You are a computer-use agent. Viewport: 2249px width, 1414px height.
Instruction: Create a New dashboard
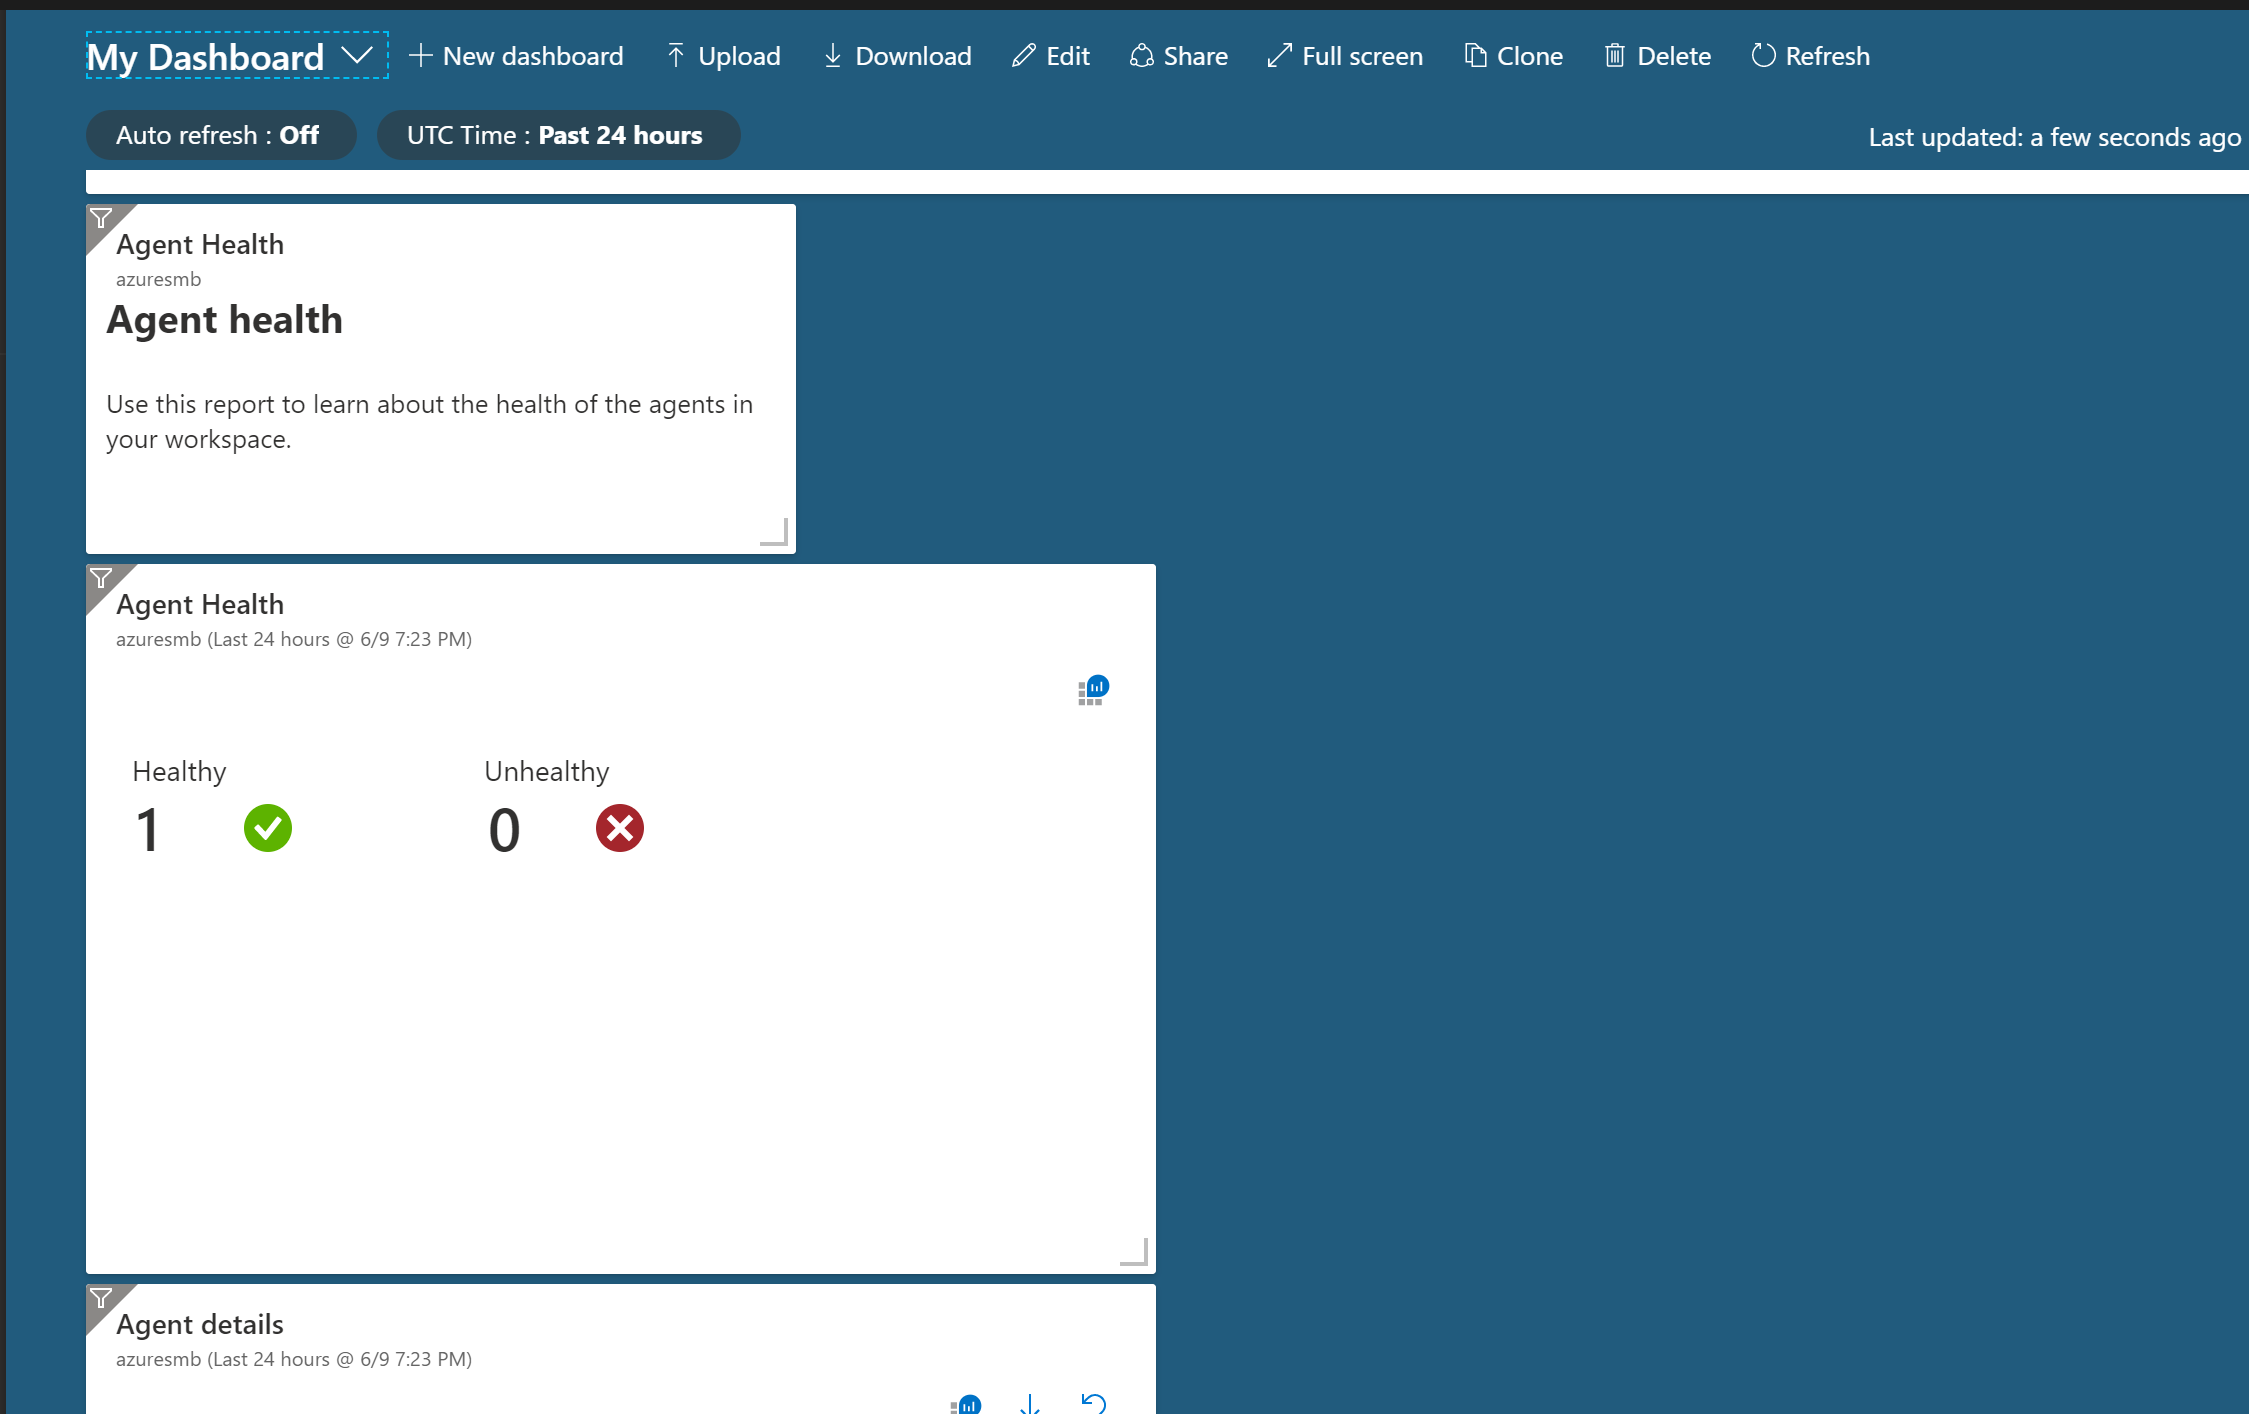pyautogui.click(x=516, y=56)
